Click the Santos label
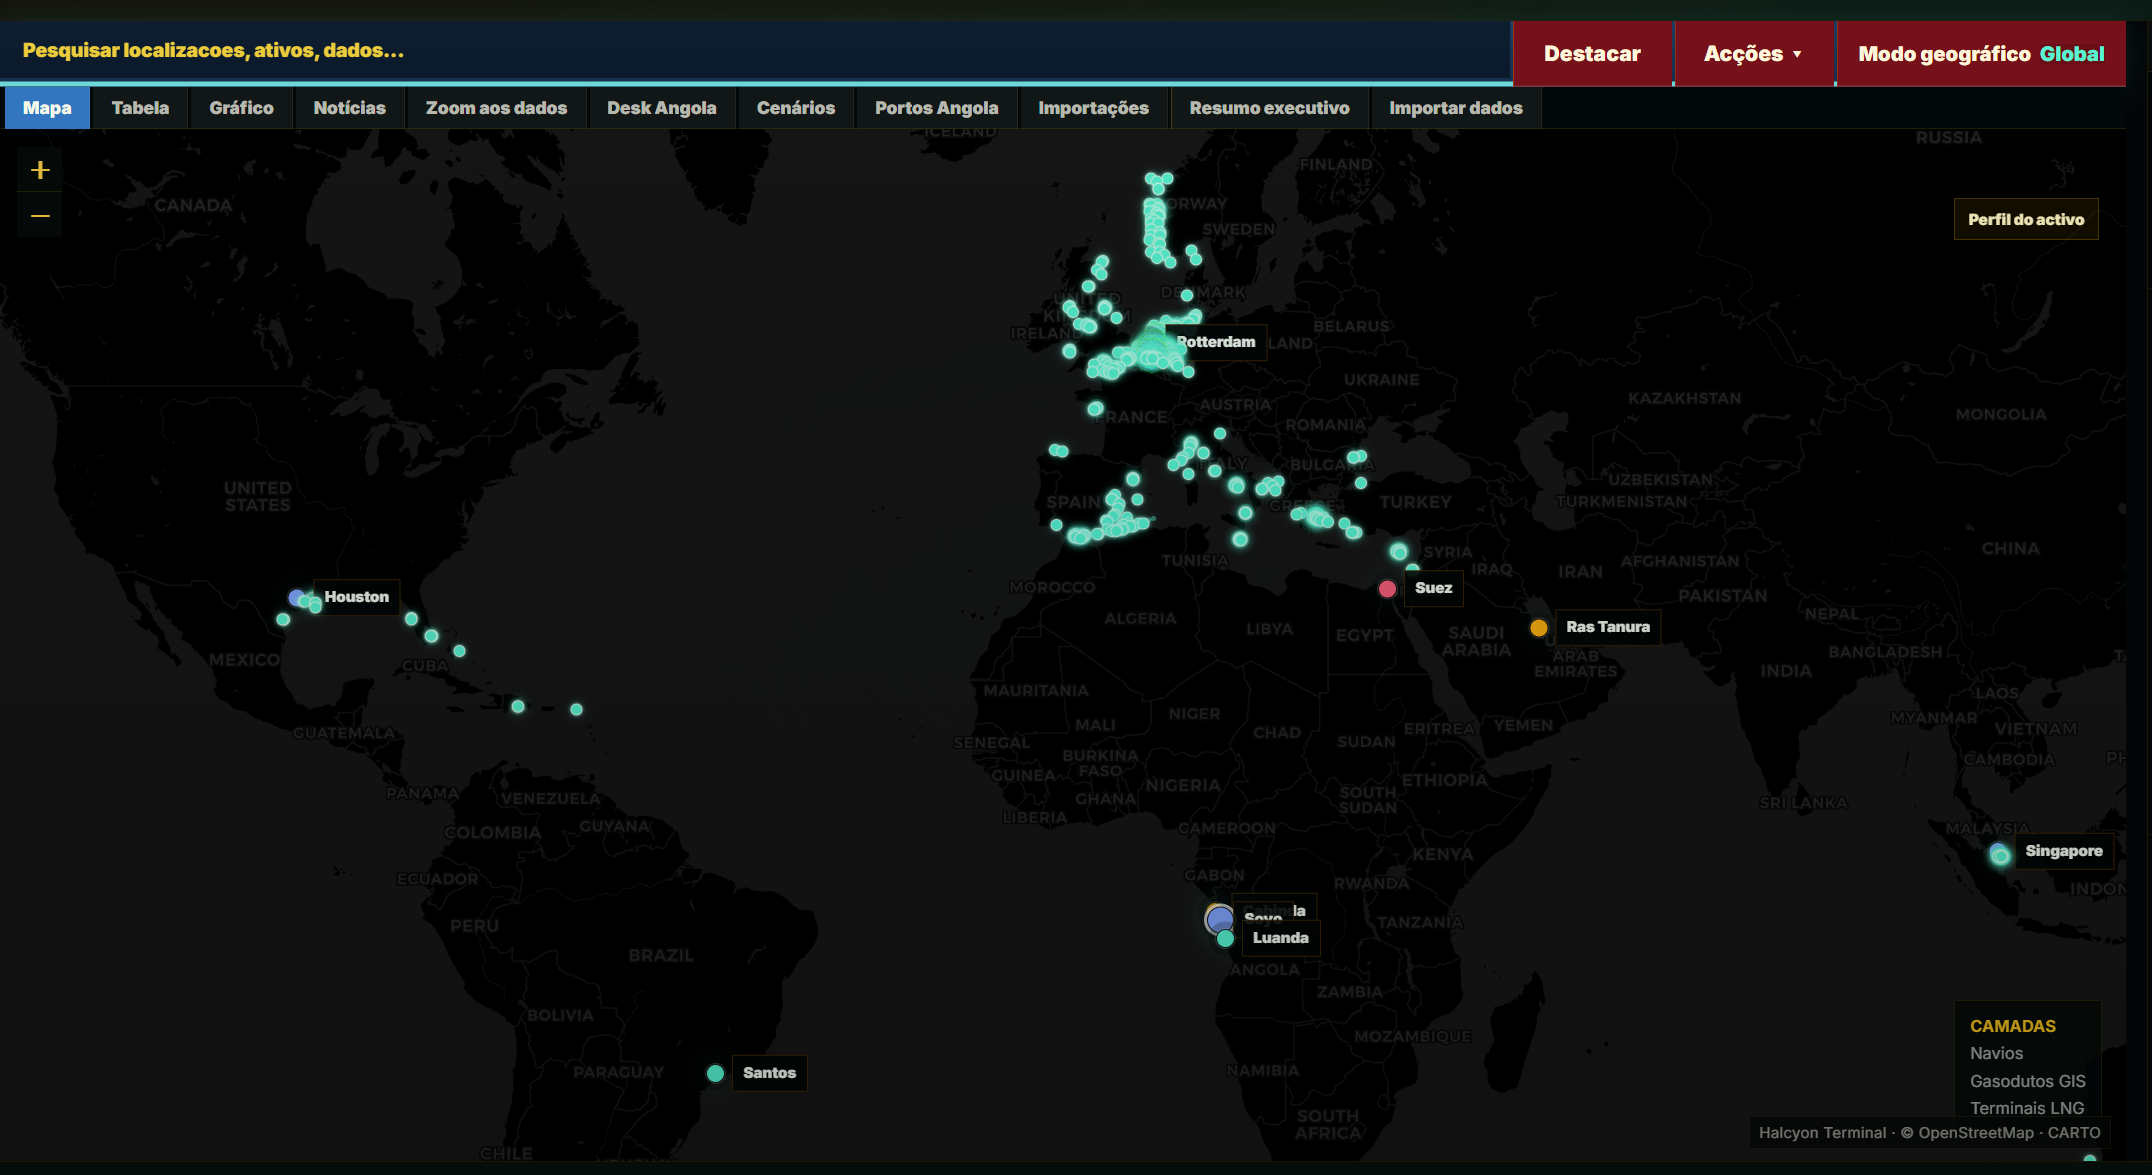The height and width of the screenshot is (1175, 2152). point(769,1073)
